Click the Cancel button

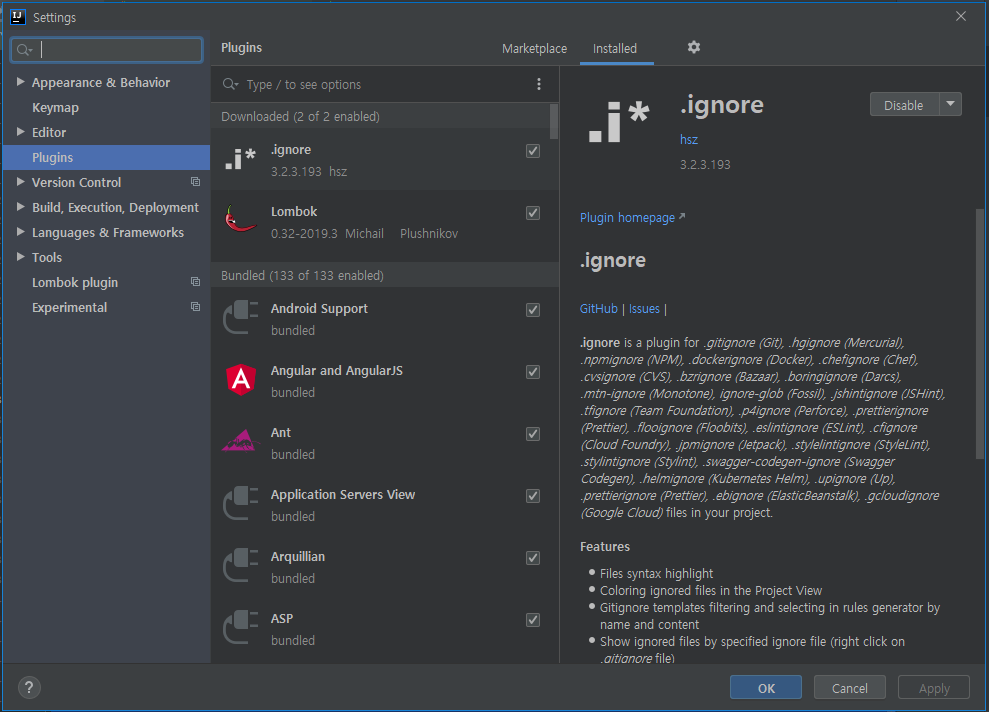(850, 688)
